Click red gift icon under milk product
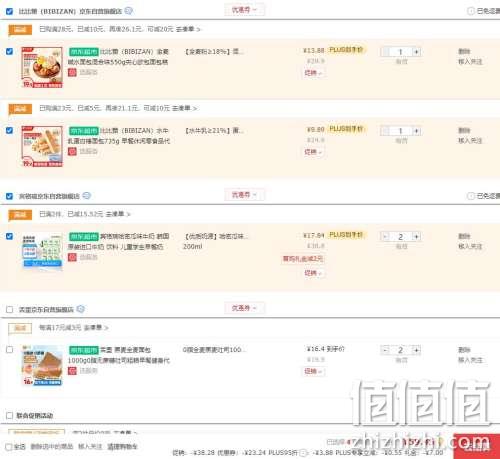This screenshot has width=500, height=459. coord(72,257)
